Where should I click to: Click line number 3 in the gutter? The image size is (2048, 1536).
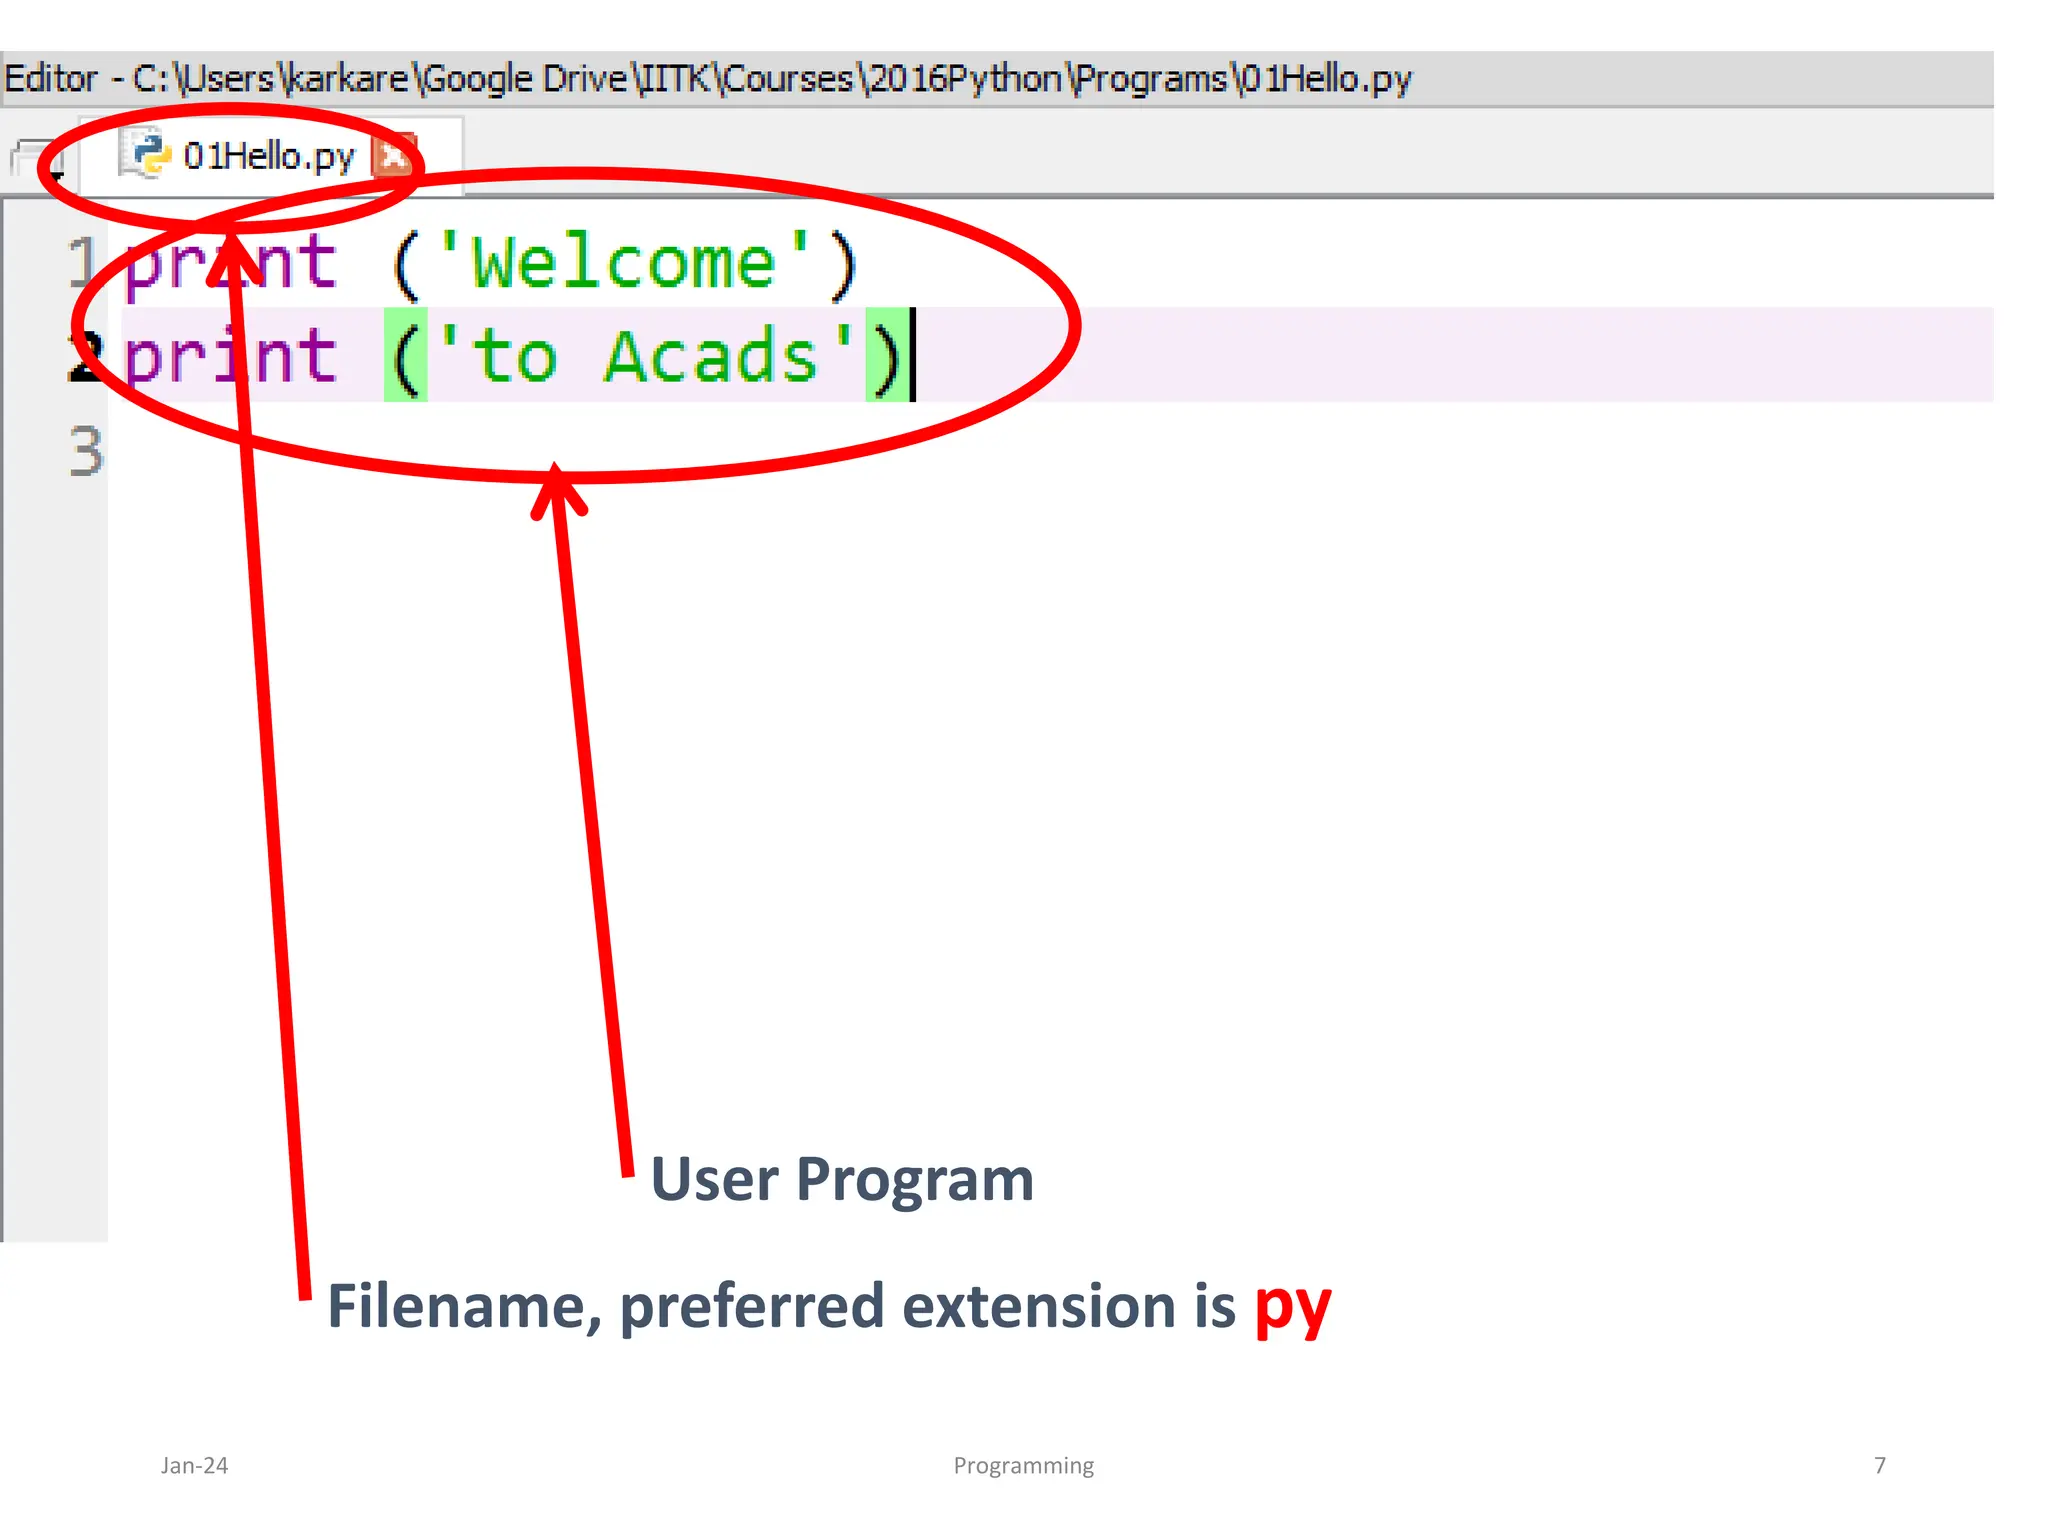tap(85, 451)
